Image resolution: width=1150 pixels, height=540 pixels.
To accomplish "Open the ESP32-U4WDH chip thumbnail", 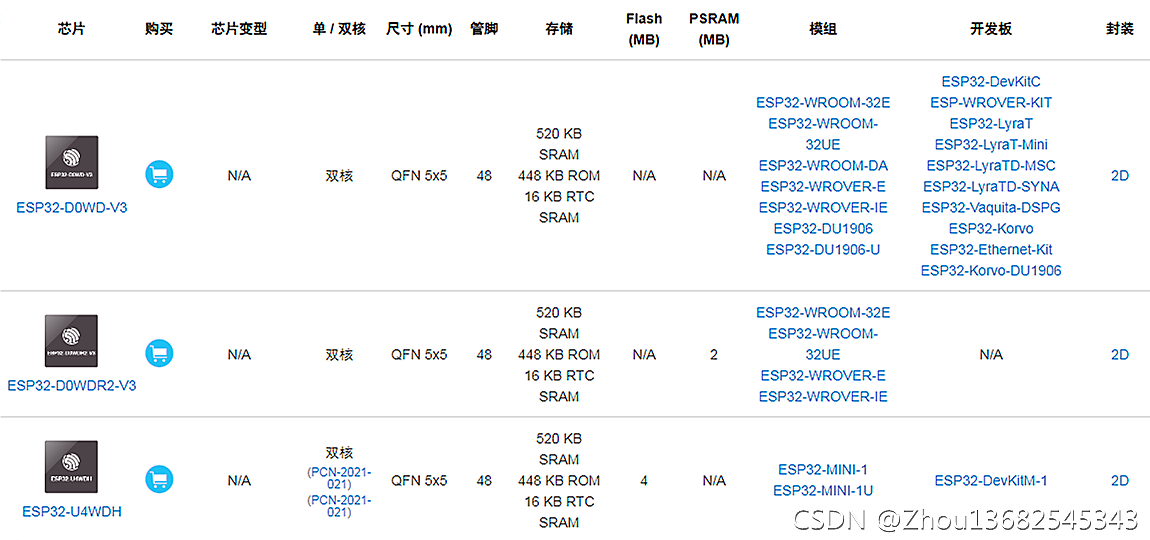I will pyautogui.click(x=71, y=467).
